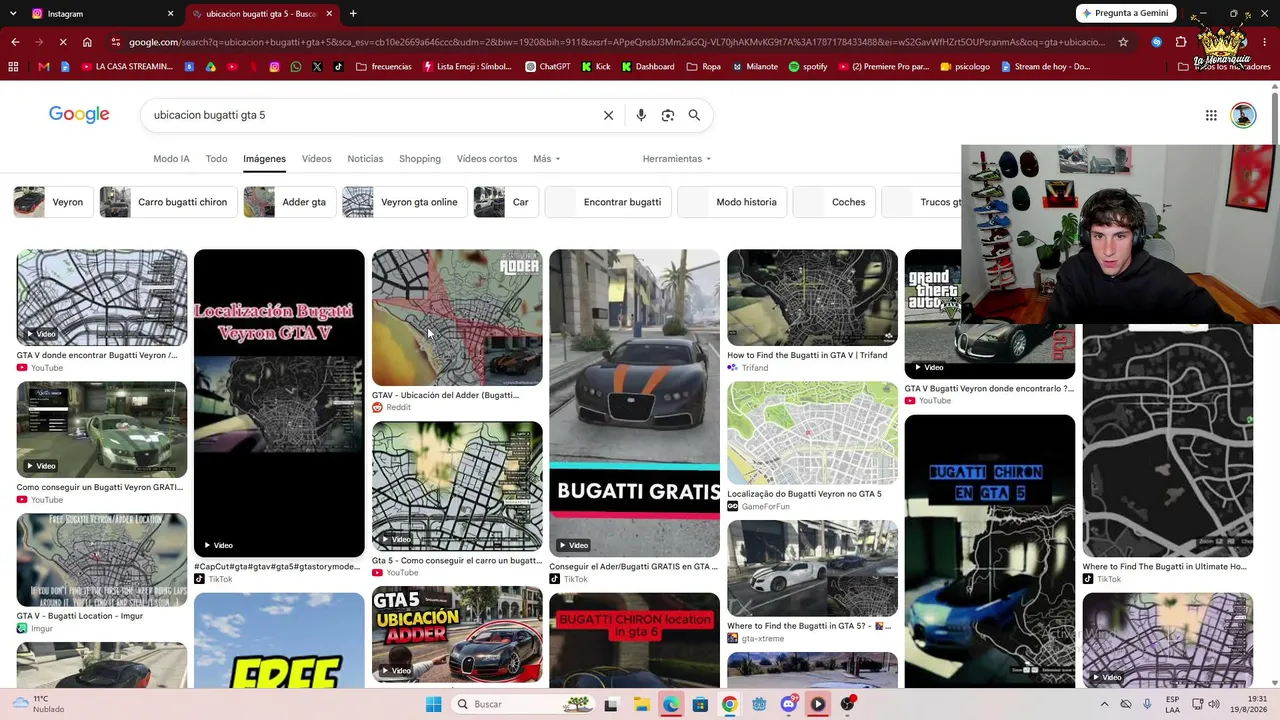Open the Modo IA search tab
This screenshot has width=1280, height=720.
coord(171,159)
